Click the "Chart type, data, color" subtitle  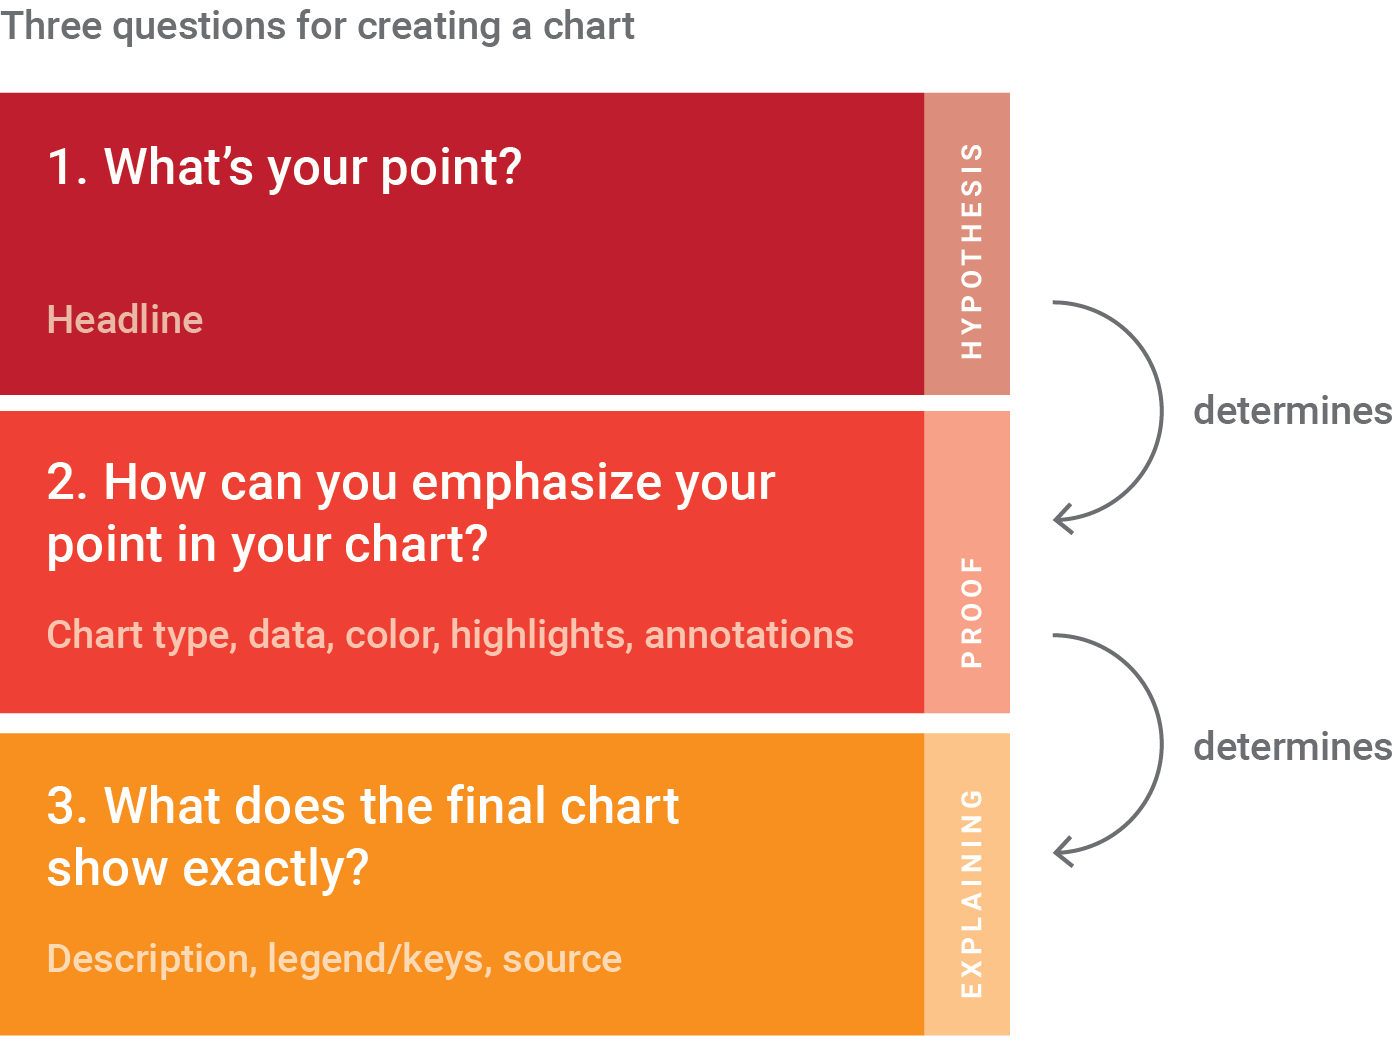pyautogui.click(x=450, y=635)
